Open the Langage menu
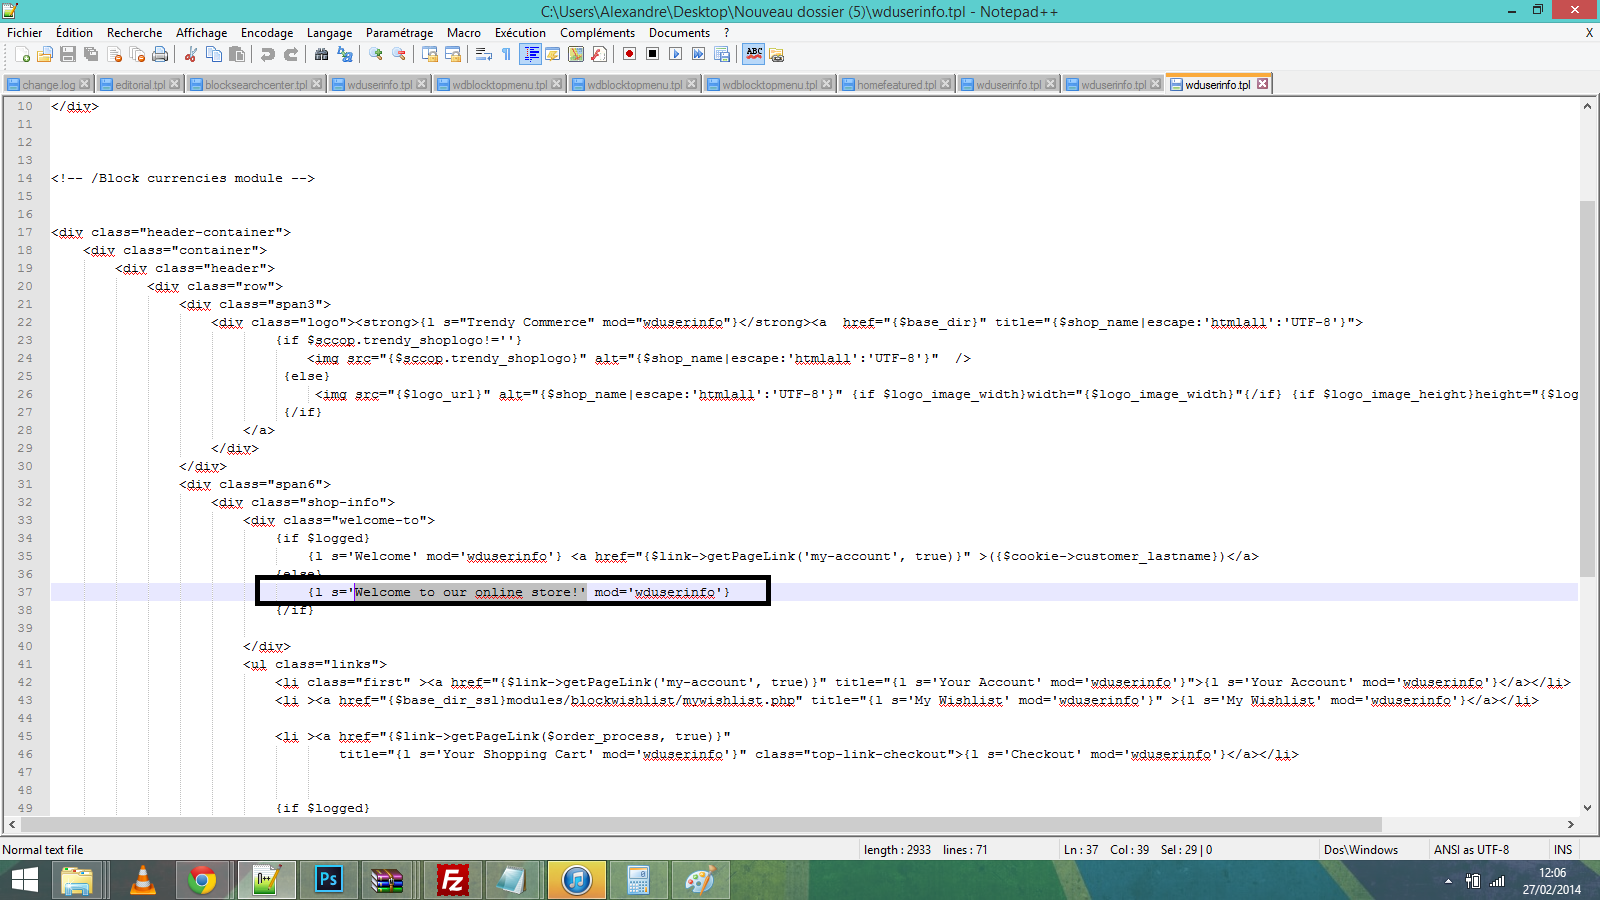 point(329,33)
